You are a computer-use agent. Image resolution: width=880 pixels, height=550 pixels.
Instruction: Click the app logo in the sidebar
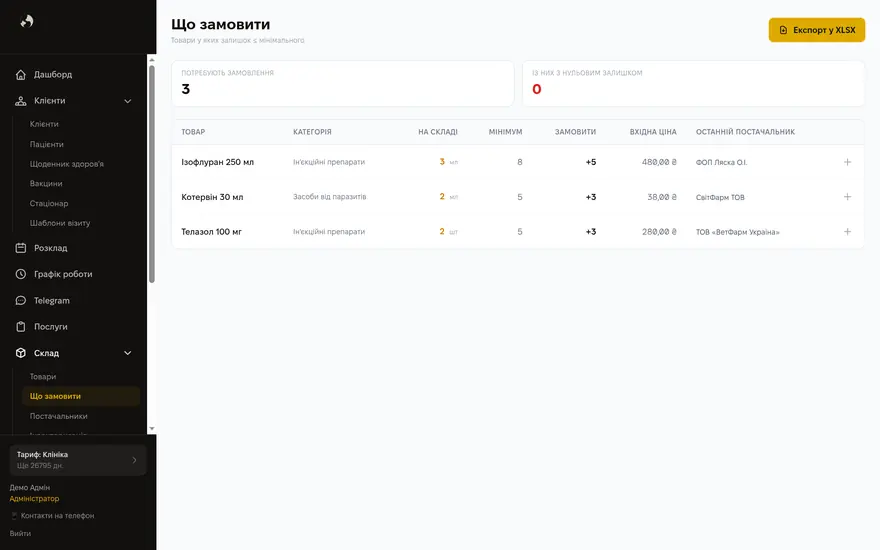(x=27, y=21)
